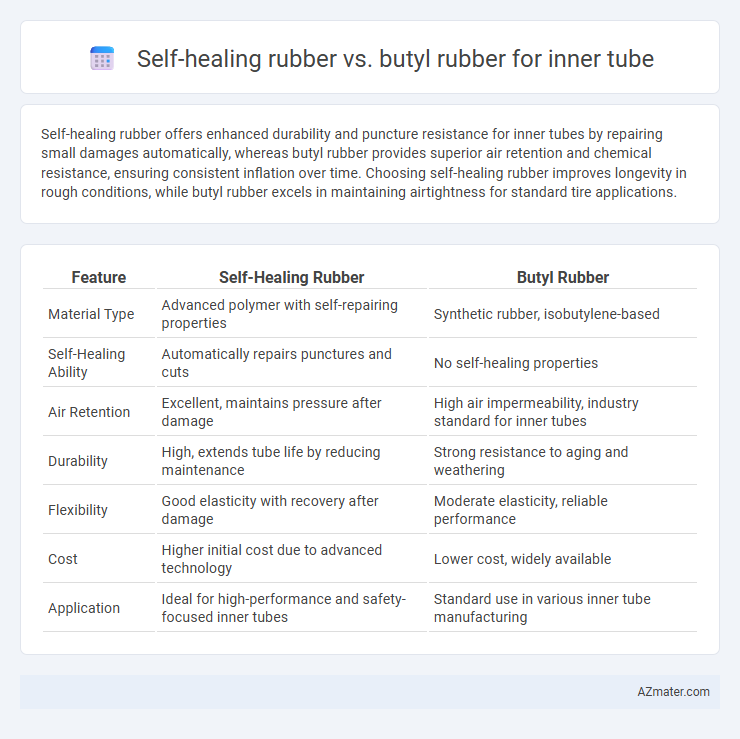Click the 'Material Type' row label
740x739 pixels.
(x=91, y=314)
